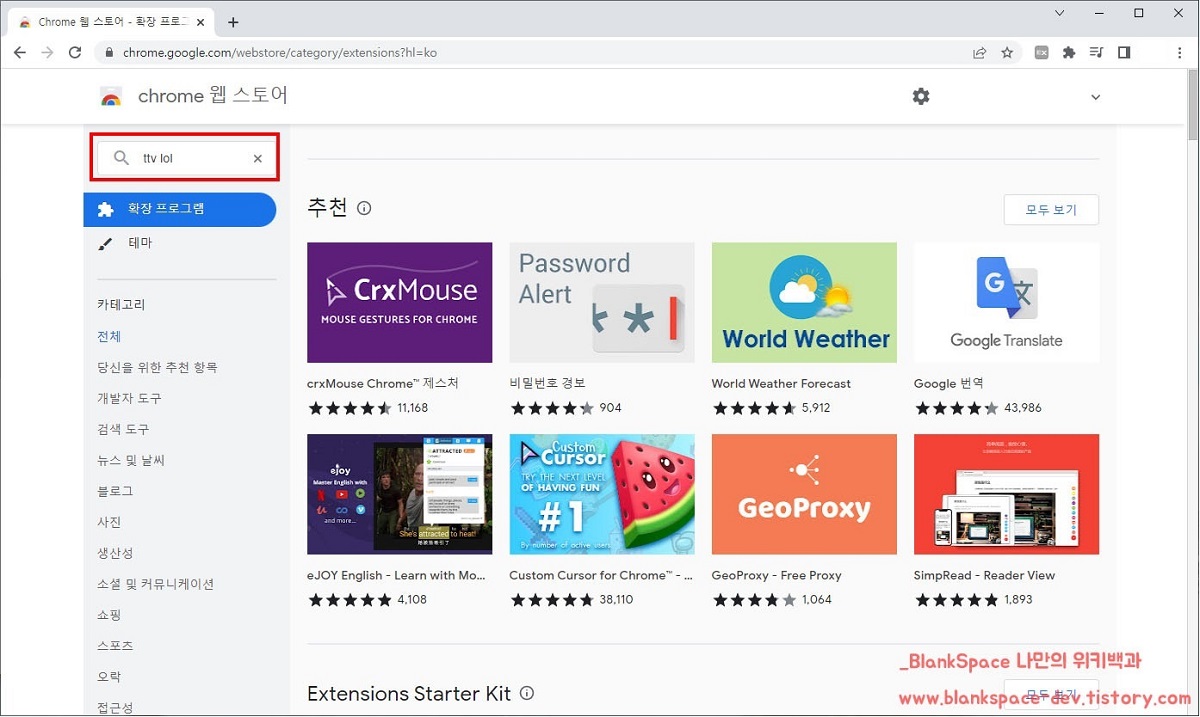Screen dimensions: 1200x717
Task: Open the Chrome three-dot menu
Action: [1179, 53]
